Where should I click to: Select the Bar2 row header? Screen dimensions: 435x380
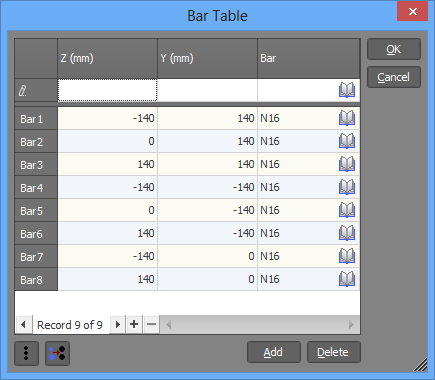pos(36,142)
